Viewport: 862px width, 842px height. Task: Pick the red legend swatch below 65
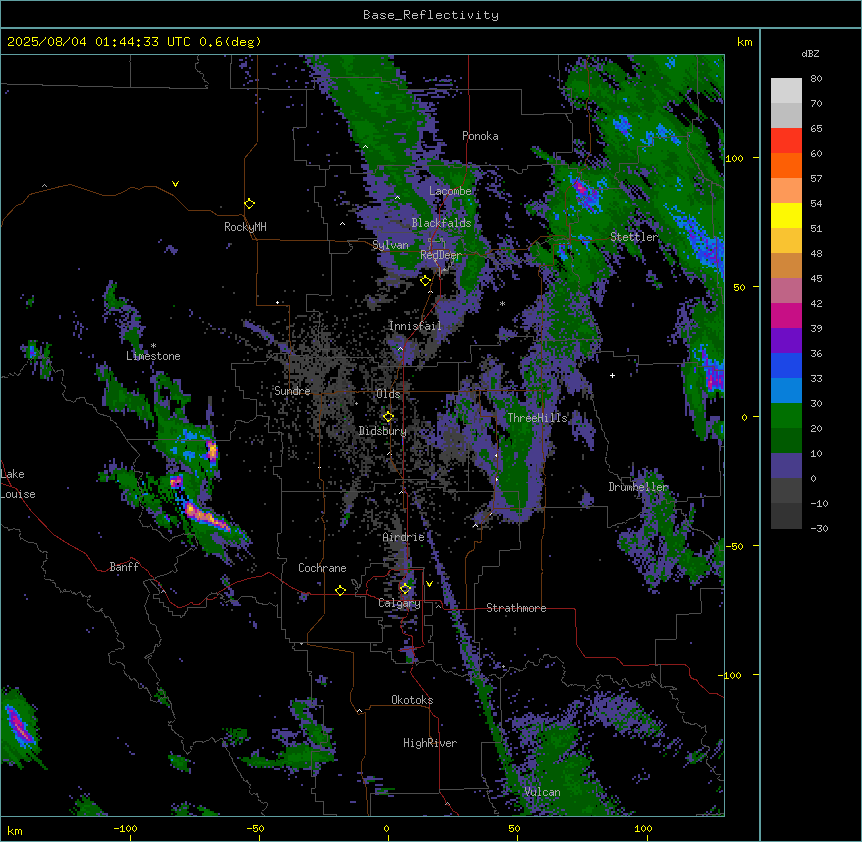click(x=786, y=140)
